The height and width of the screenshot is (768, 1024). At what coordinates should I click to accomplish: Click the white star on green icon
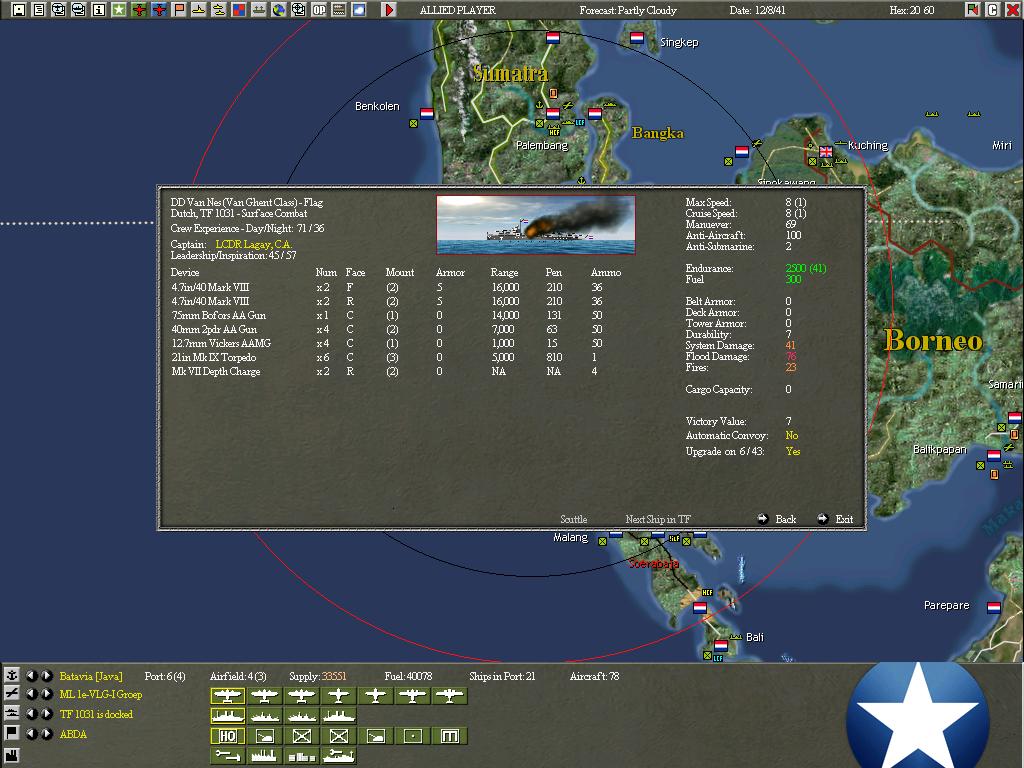click(119, 10)
